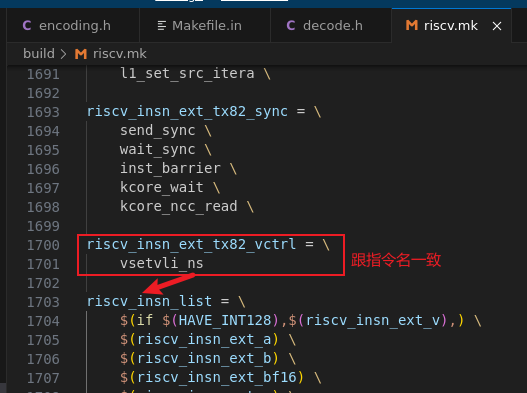Click on riscv_insn_ext_tx82_vctrl variable
The image size is (527, 393).
192,244
